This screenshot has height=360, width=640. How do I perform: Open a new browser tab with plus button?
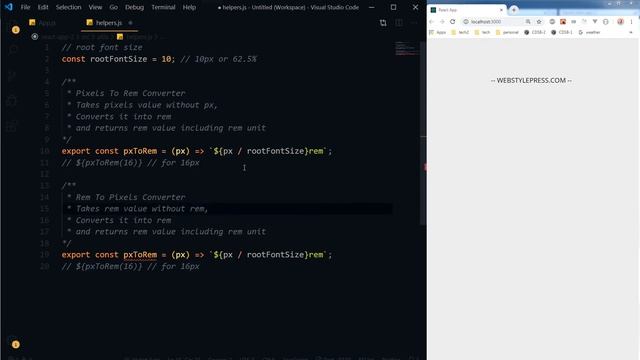pos(514,10)
